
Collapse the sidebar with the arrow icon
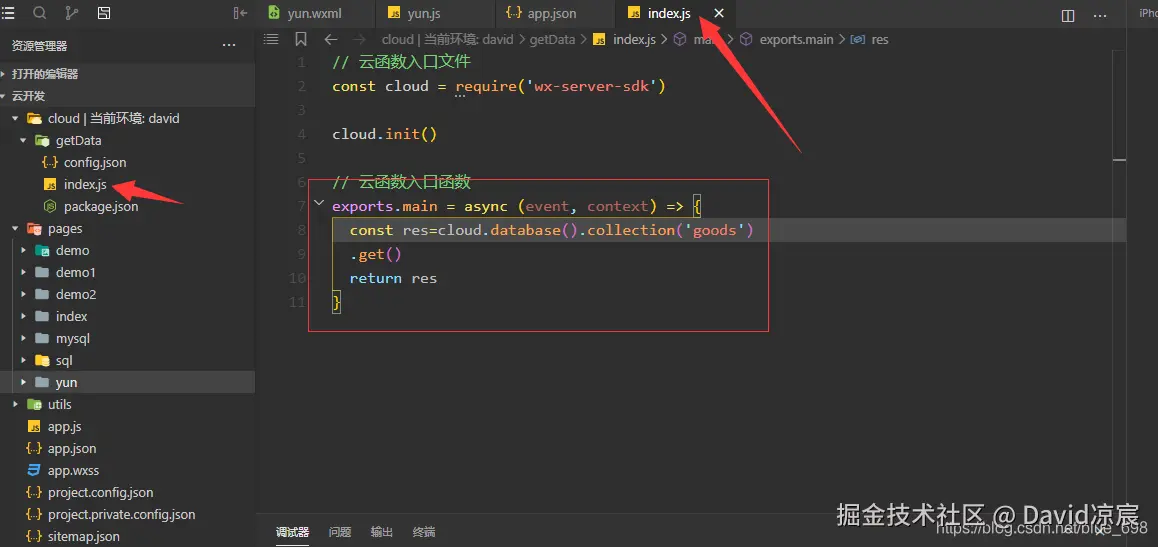[240, 13]
